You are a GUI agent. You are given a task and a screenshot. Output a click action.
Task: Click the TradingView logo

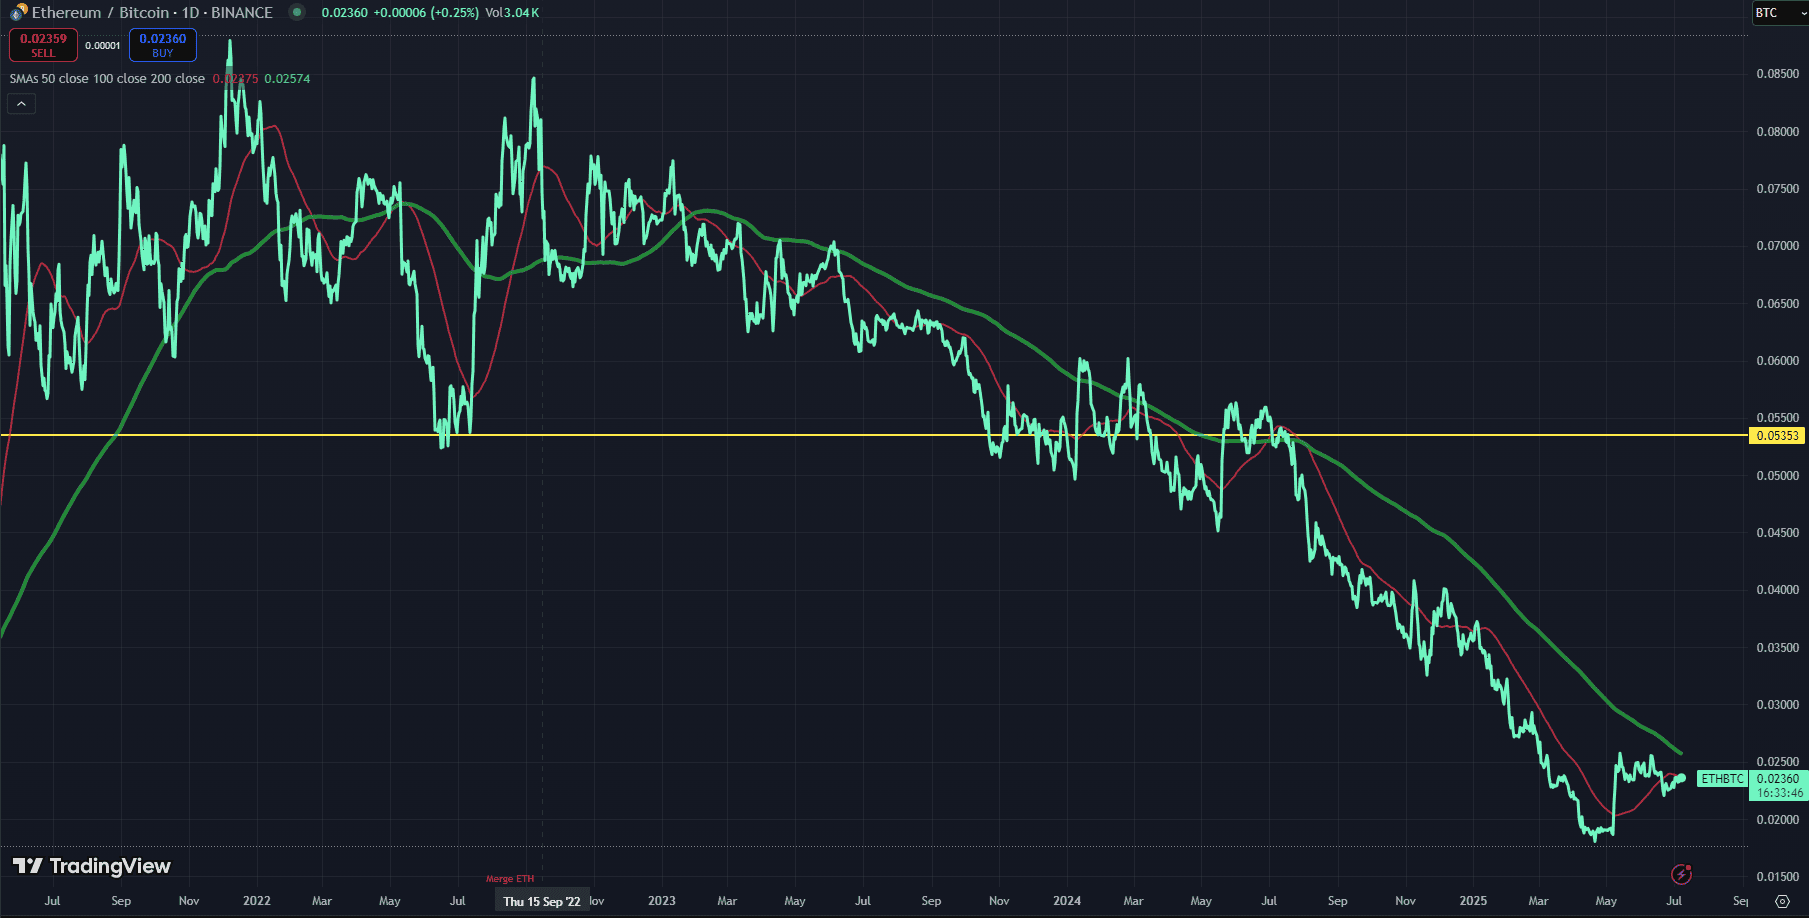pos(91,866)
